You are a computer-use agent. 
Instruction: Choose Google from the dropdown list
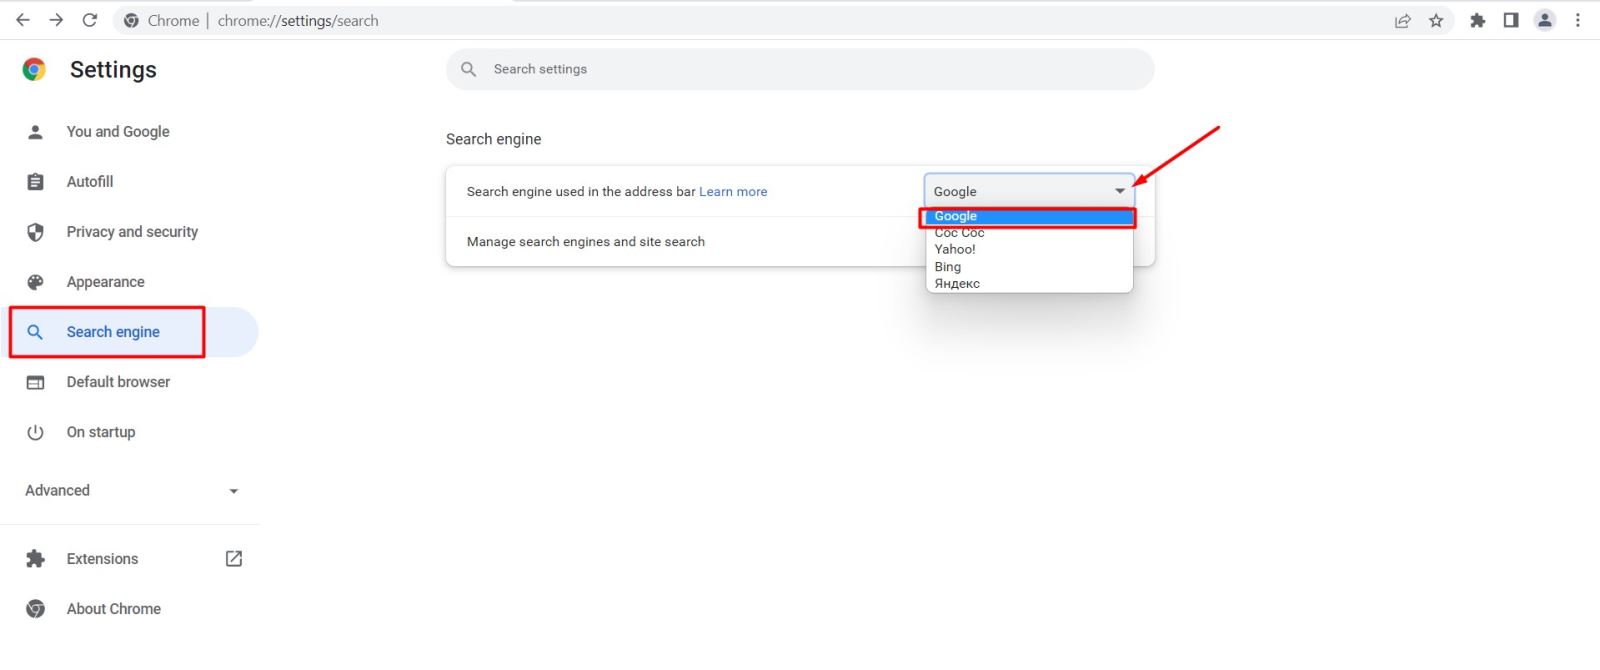click(x=1029, y=216)
